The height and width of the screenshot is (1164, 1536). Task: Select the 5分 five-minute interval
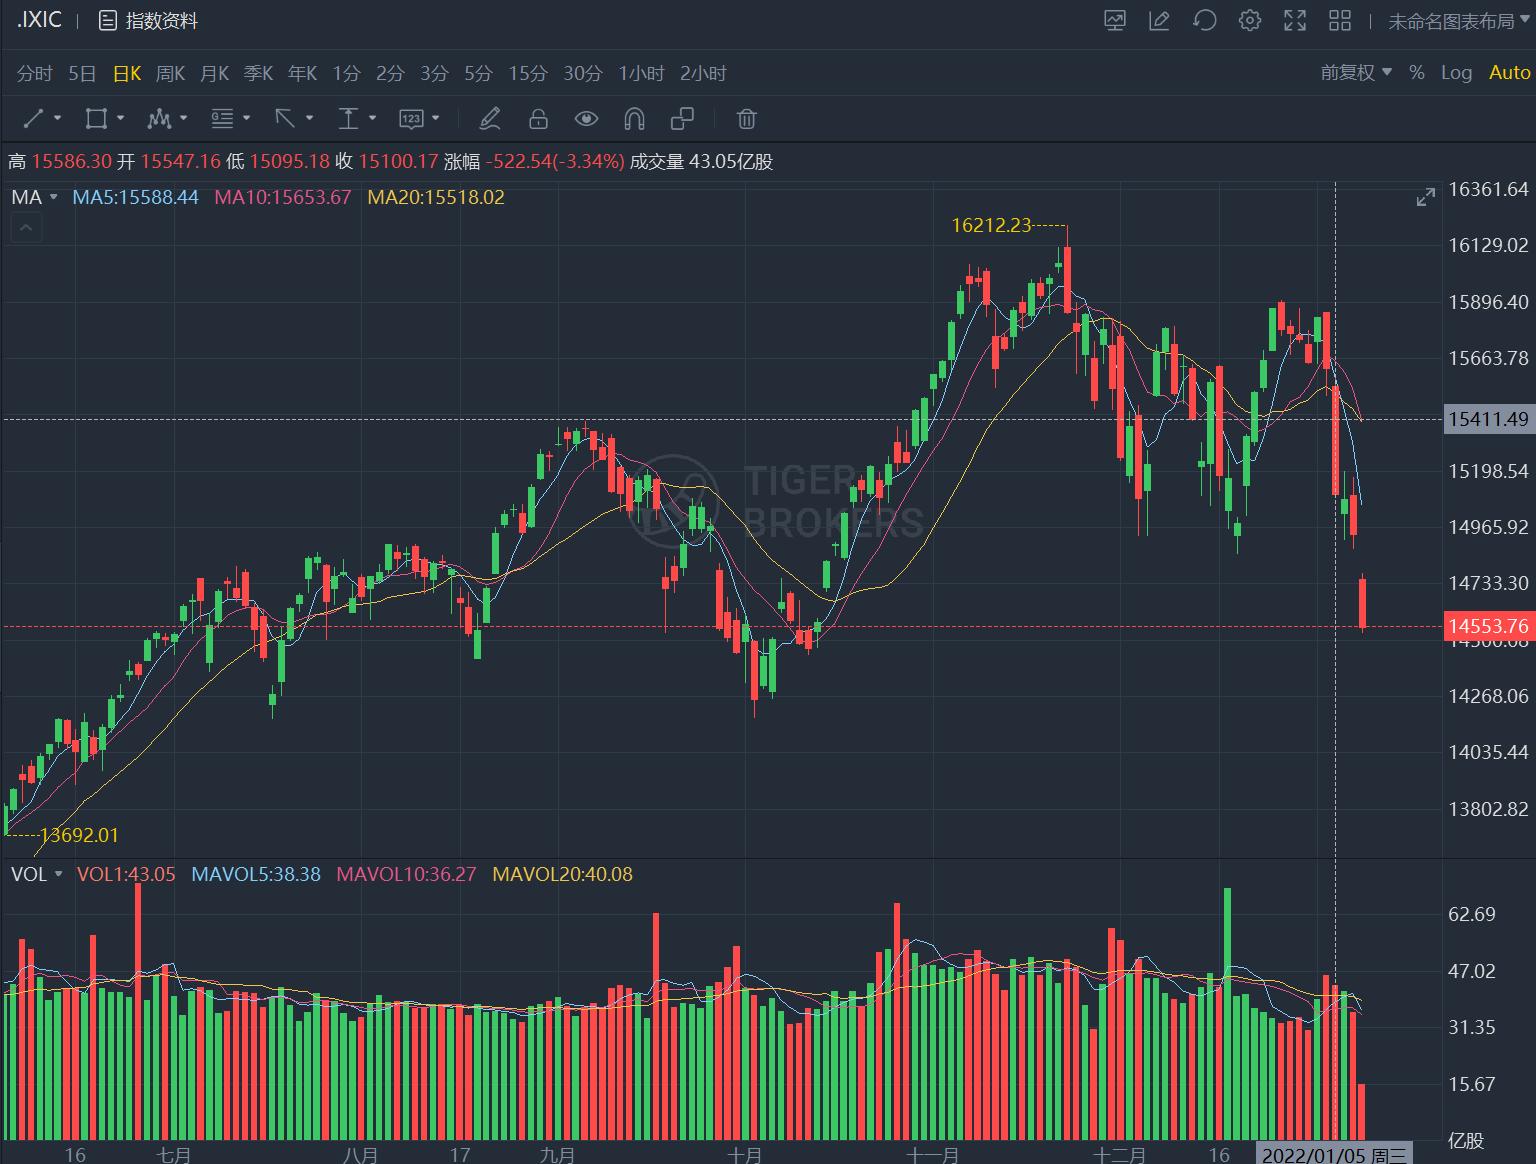point(478,73)
